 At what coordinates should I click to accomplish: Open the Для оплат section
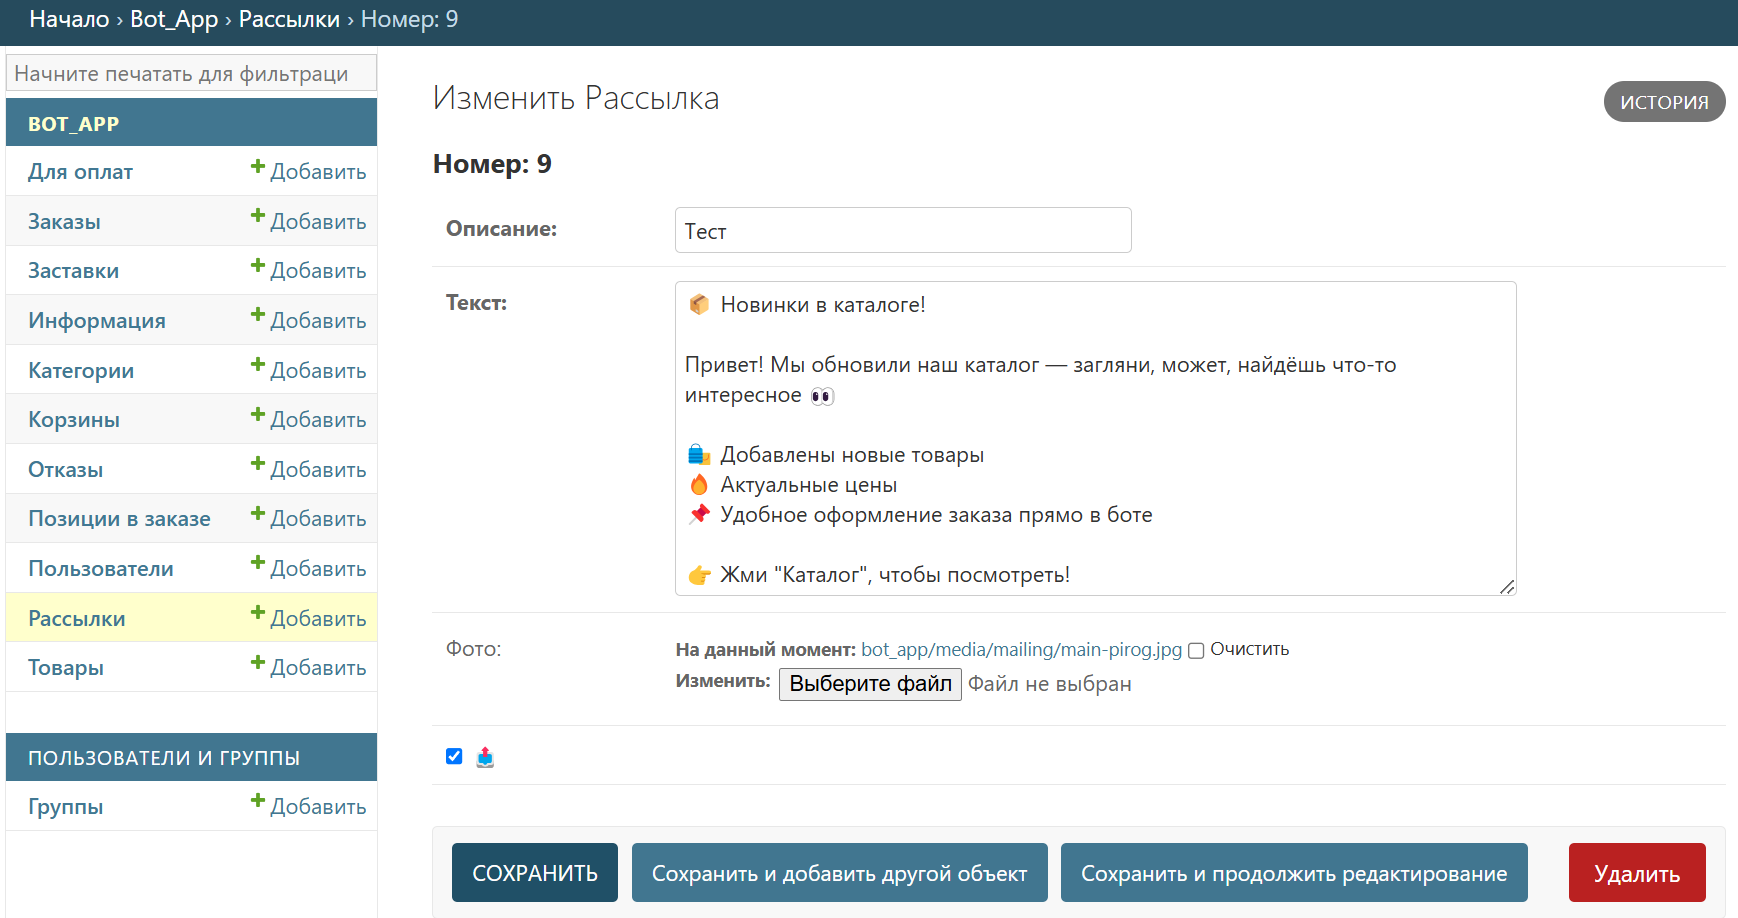pos(80,172)
